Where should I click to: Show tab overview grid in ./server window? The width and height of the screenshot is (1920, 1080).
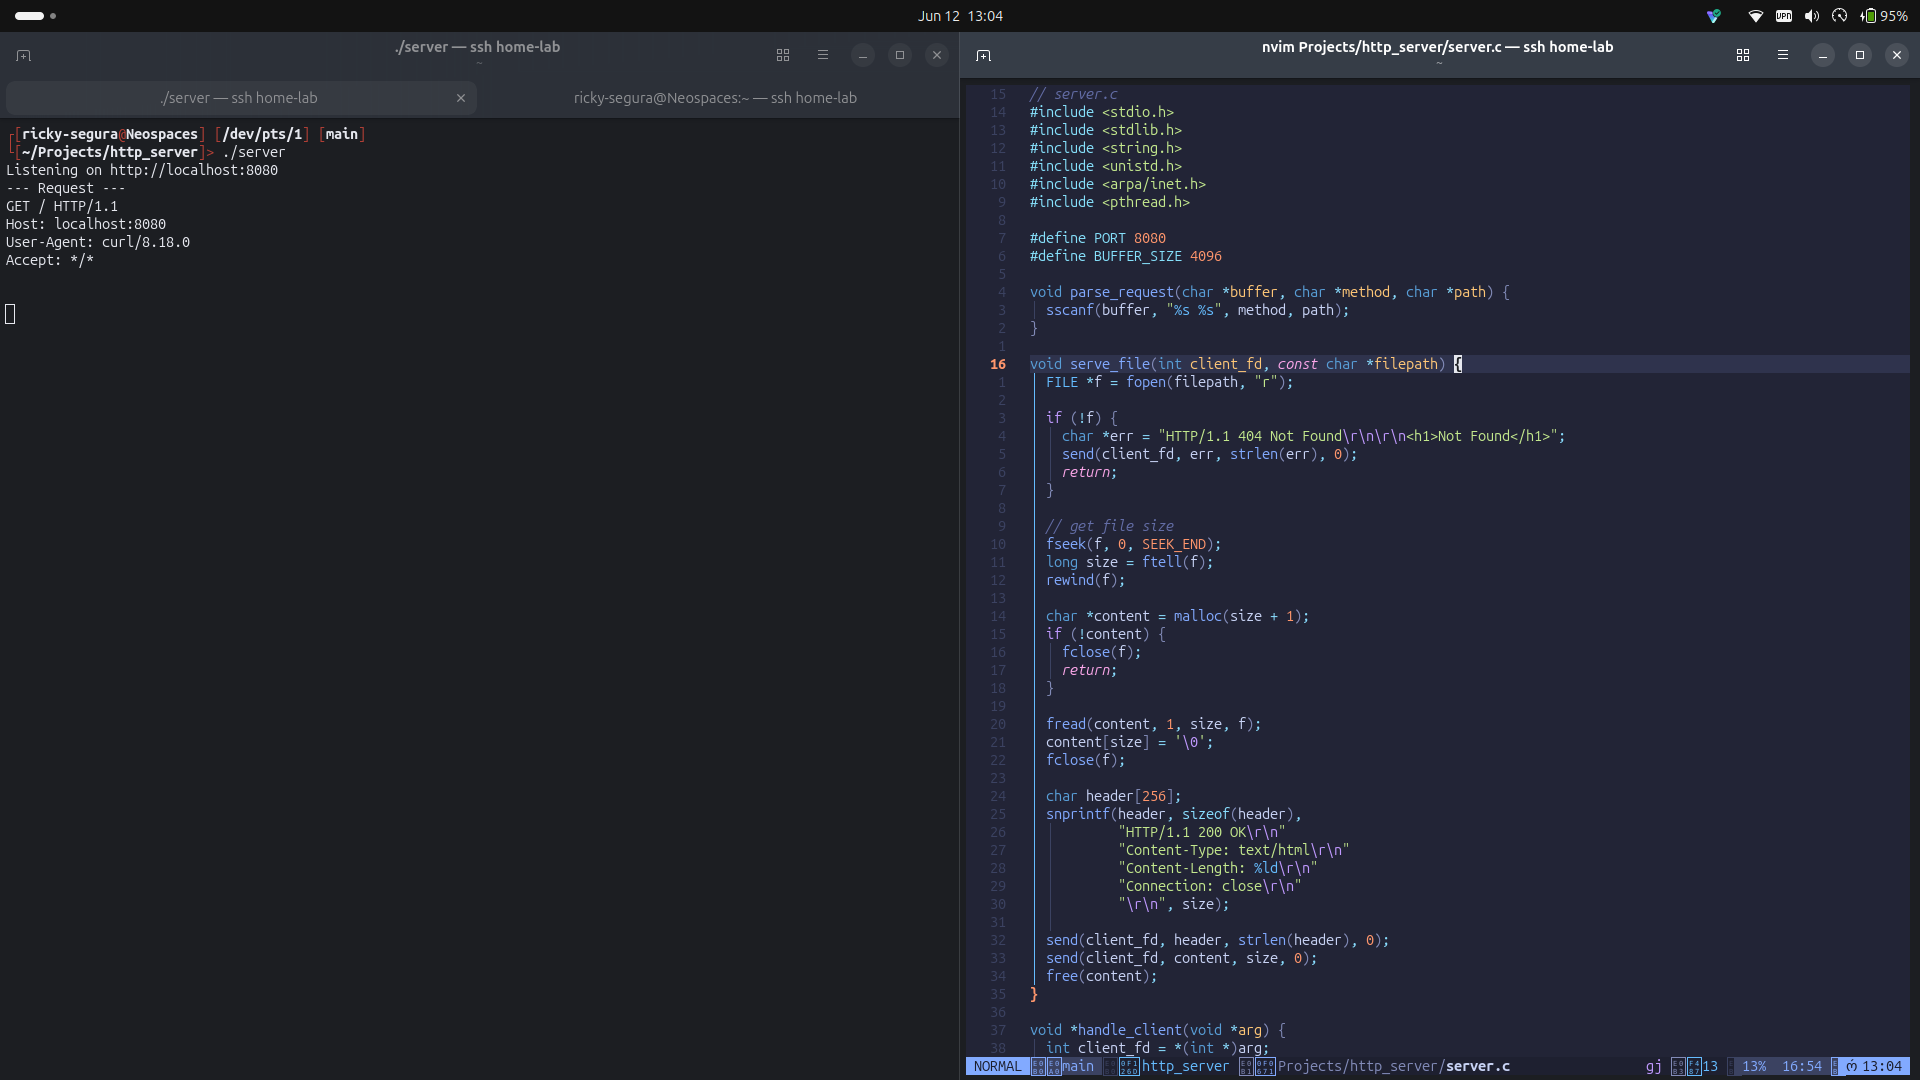(x=783, y=55)
